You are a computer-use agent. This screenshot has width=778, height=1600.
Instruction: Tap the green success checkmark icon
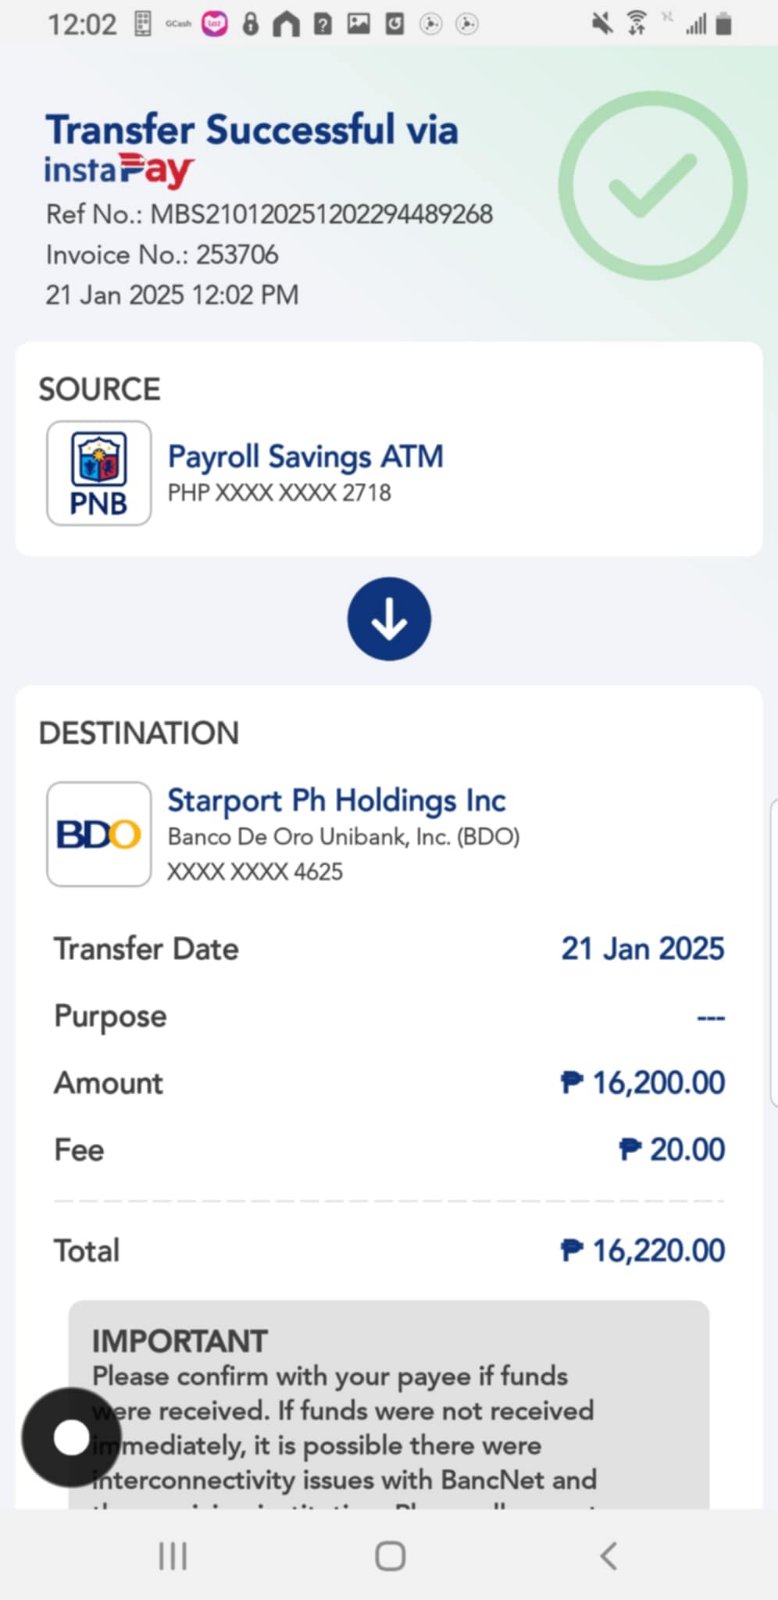(x=652, y=186)
